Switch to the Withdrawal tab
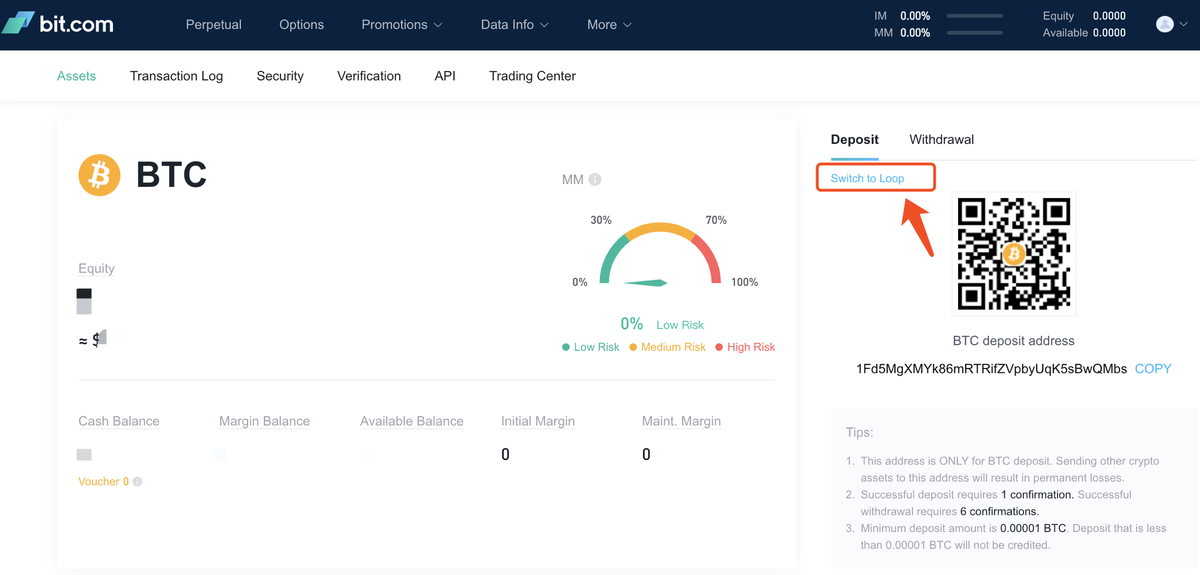Image resolution: width=1200 pixels, height=575 pixels. (942, 140)
